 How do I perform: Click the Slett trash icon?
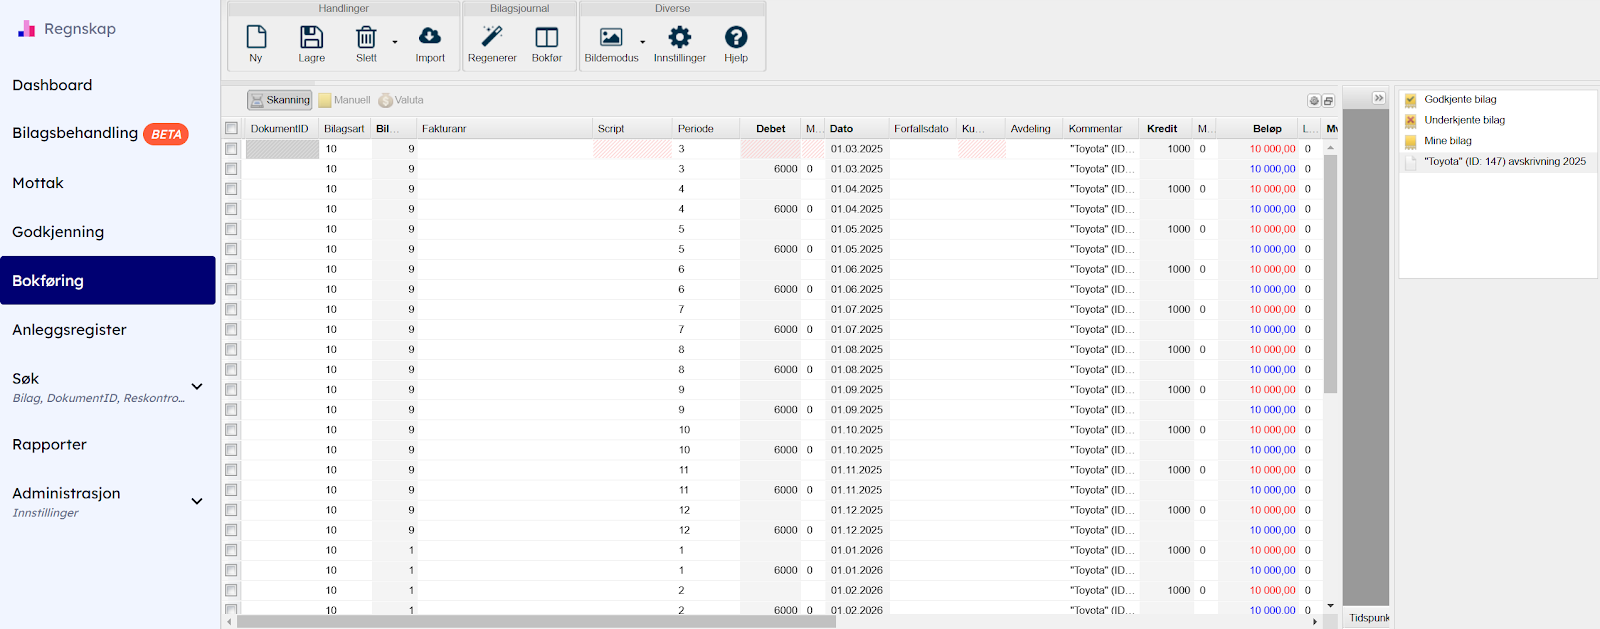tap(366, 43)
